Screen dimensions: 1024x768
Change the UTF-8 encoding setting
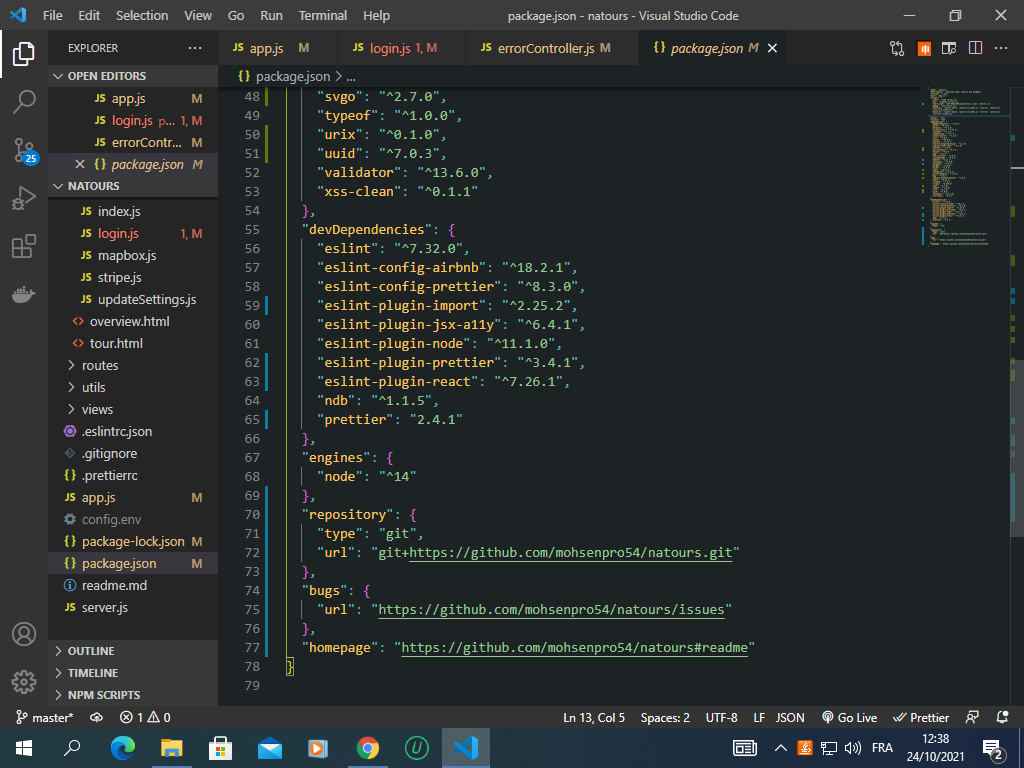click(722, 718)
